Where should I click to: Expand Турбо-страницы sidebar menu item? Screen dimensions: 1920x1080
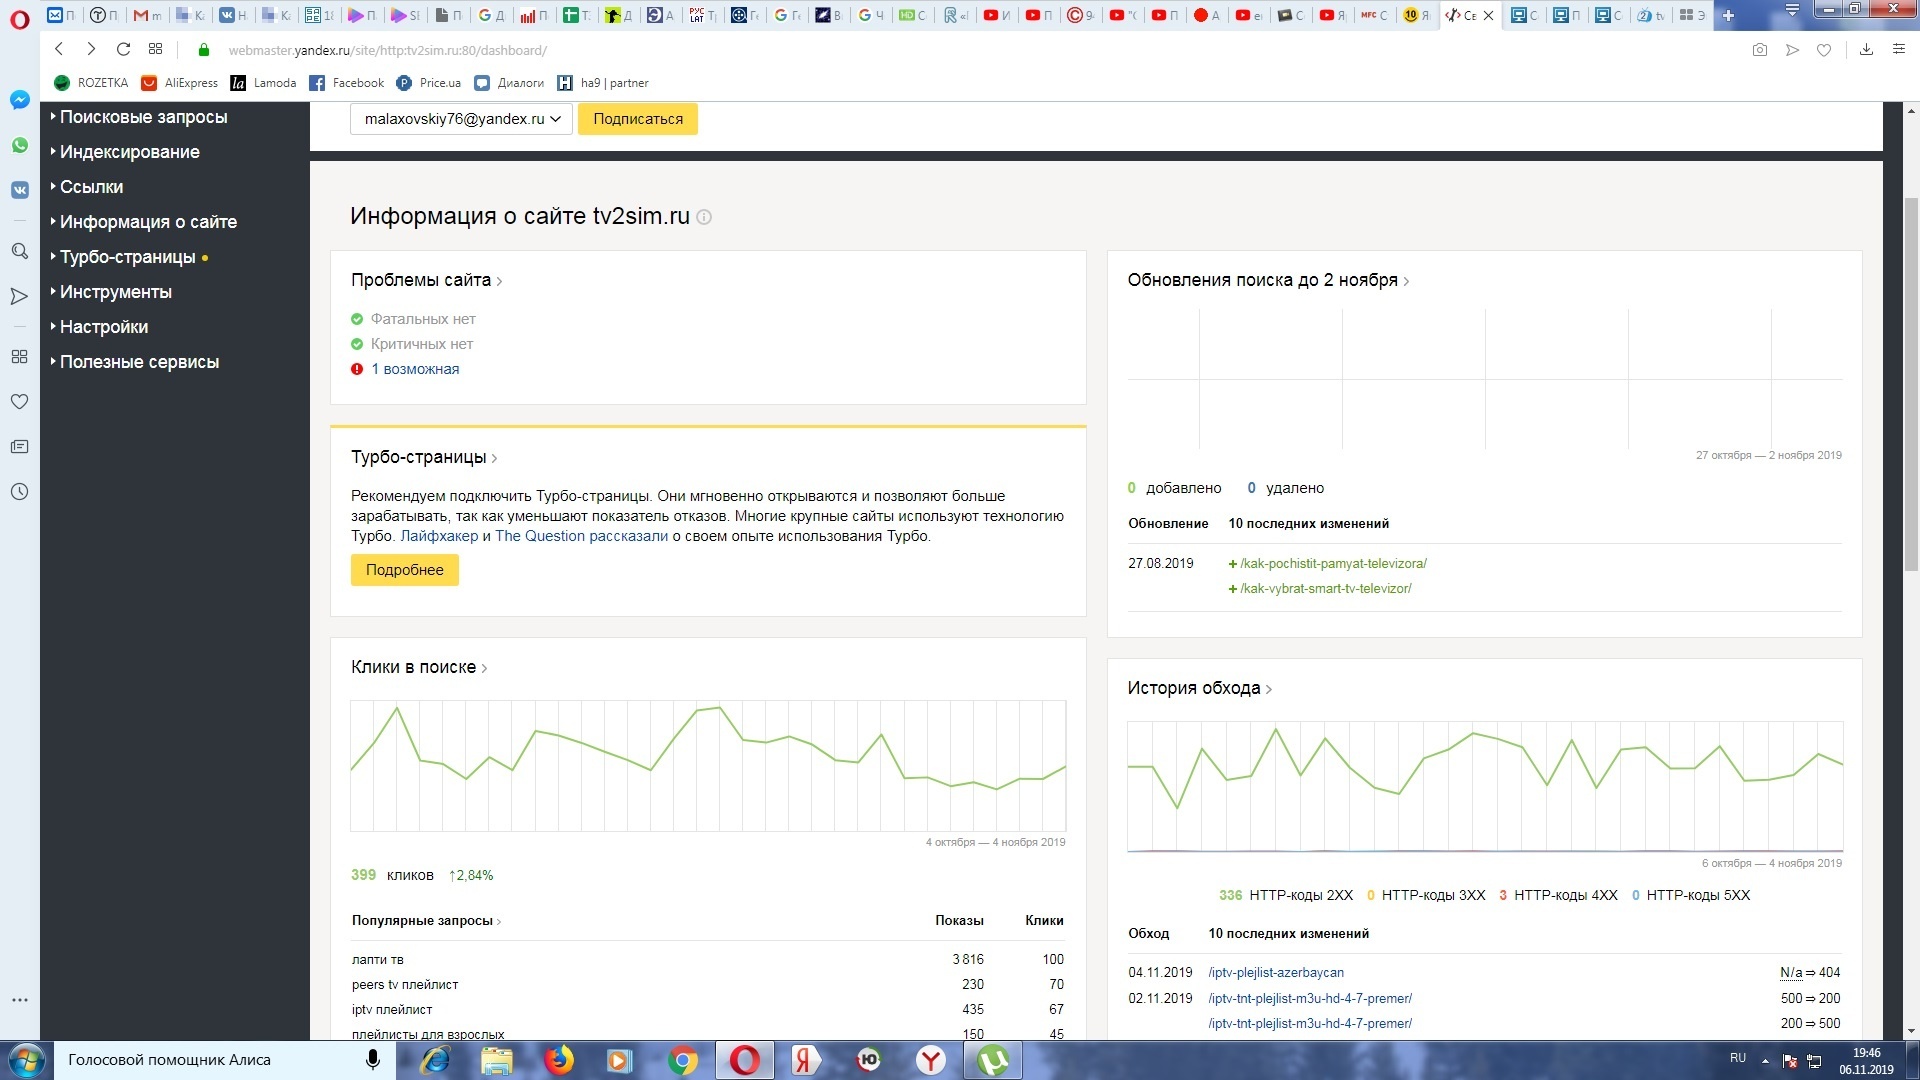pos(127,257)
